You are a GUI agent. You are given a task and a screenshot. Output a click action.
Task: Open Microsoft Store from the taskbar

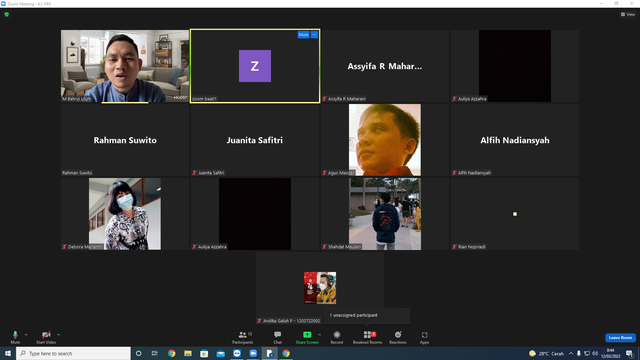point(204,353)
